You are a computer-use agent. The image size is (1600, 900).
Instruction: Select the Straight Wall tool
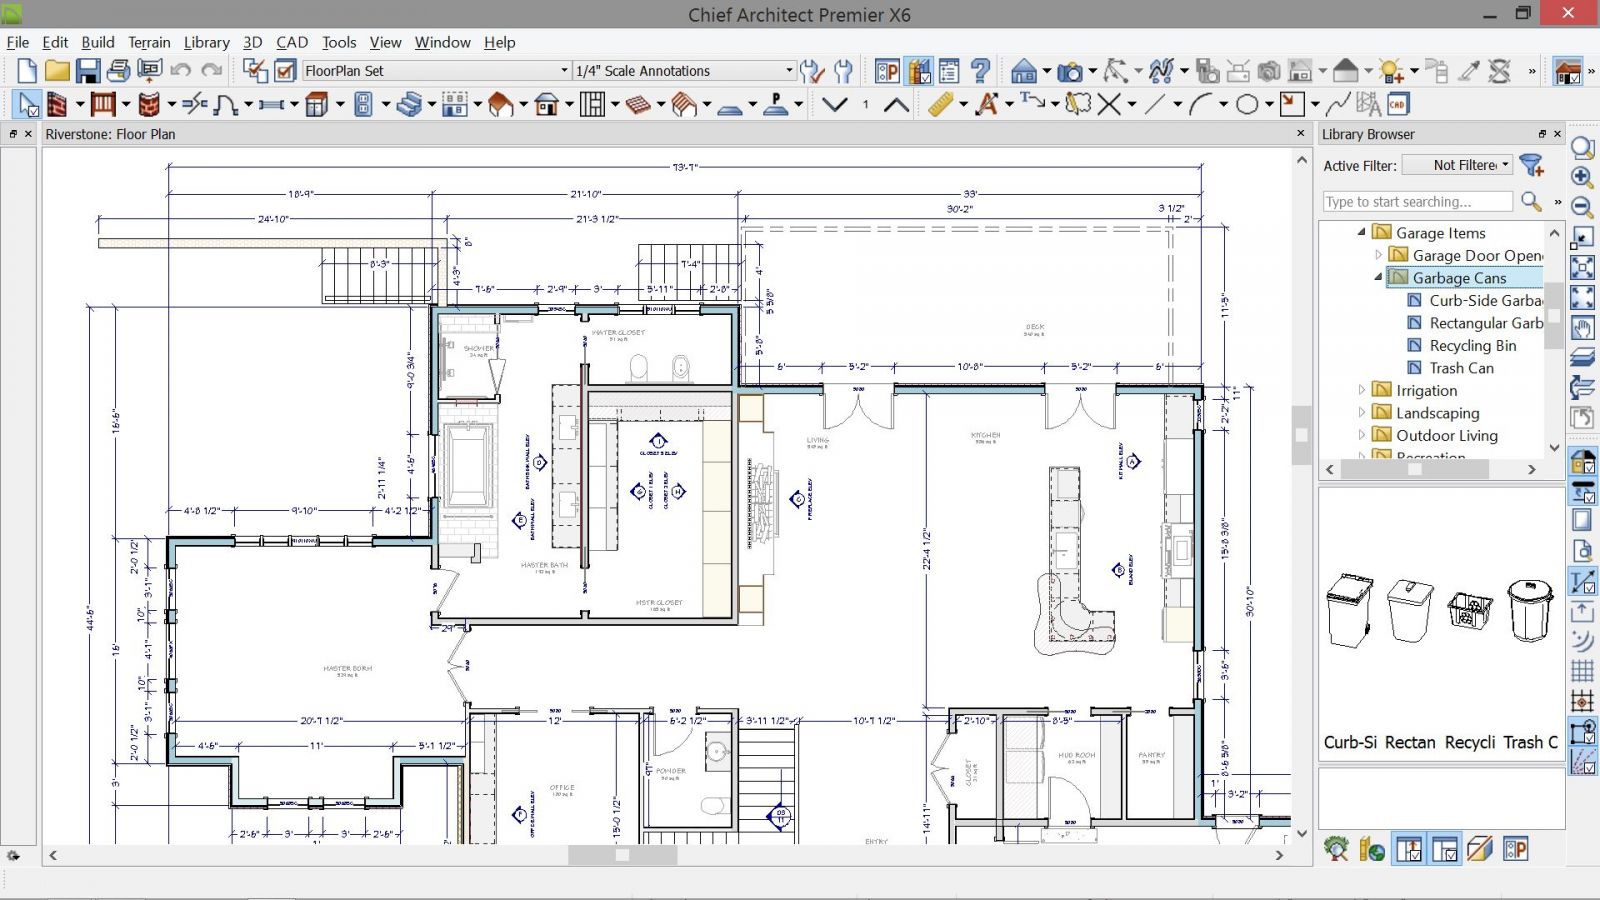(57, 104)
